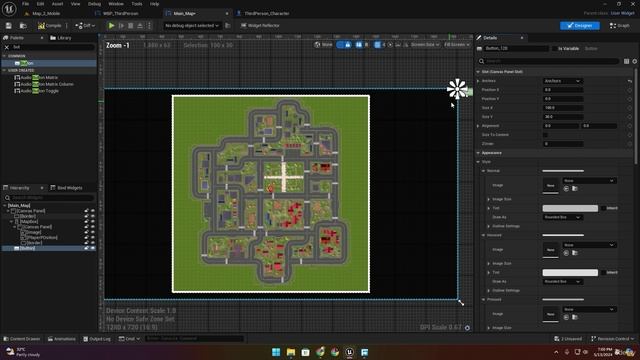Open the Asset menu
This screenshot has height=360, width=640.
pos(57,4)
